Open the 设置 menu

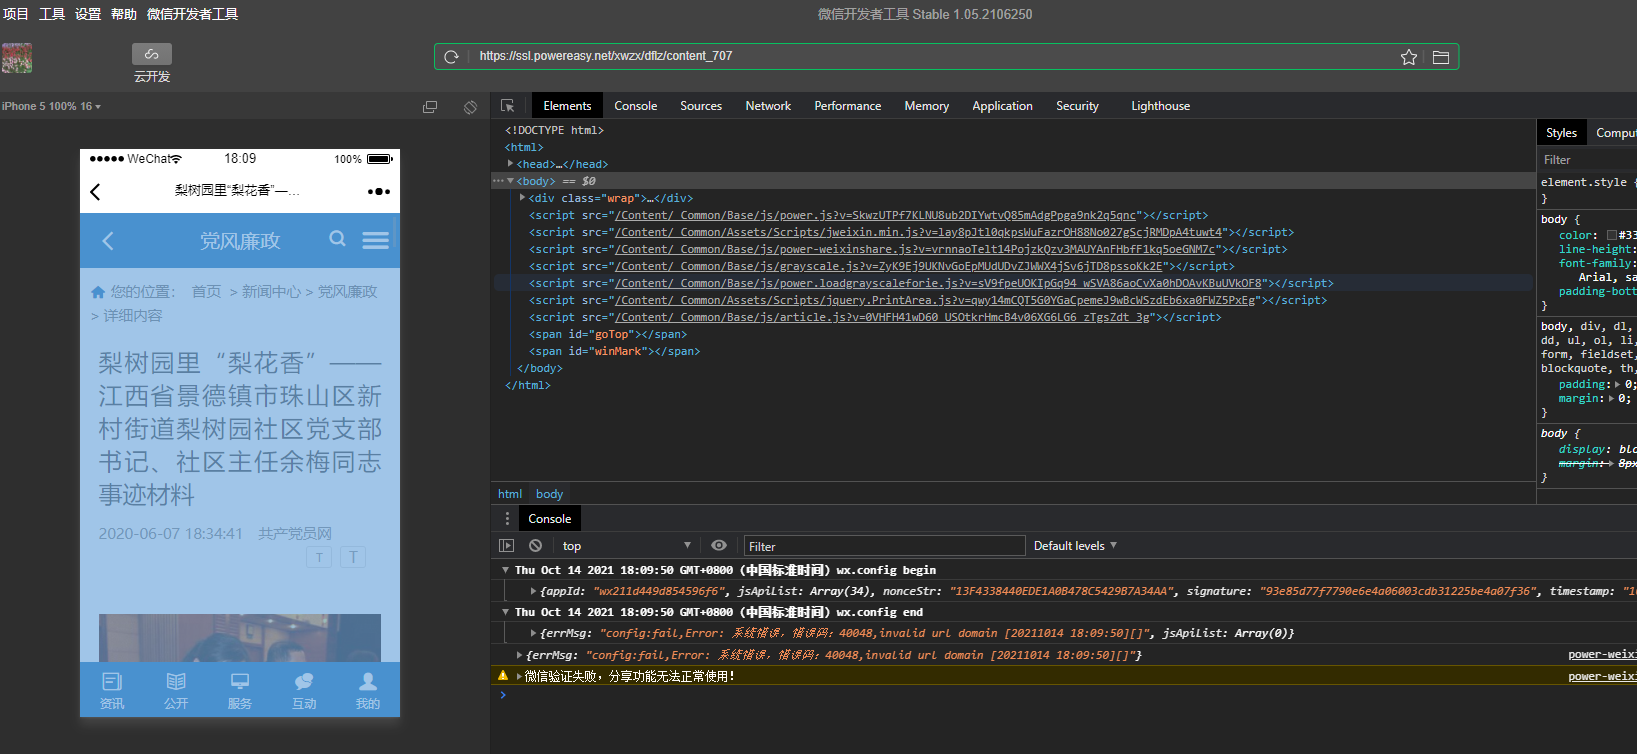88,14
